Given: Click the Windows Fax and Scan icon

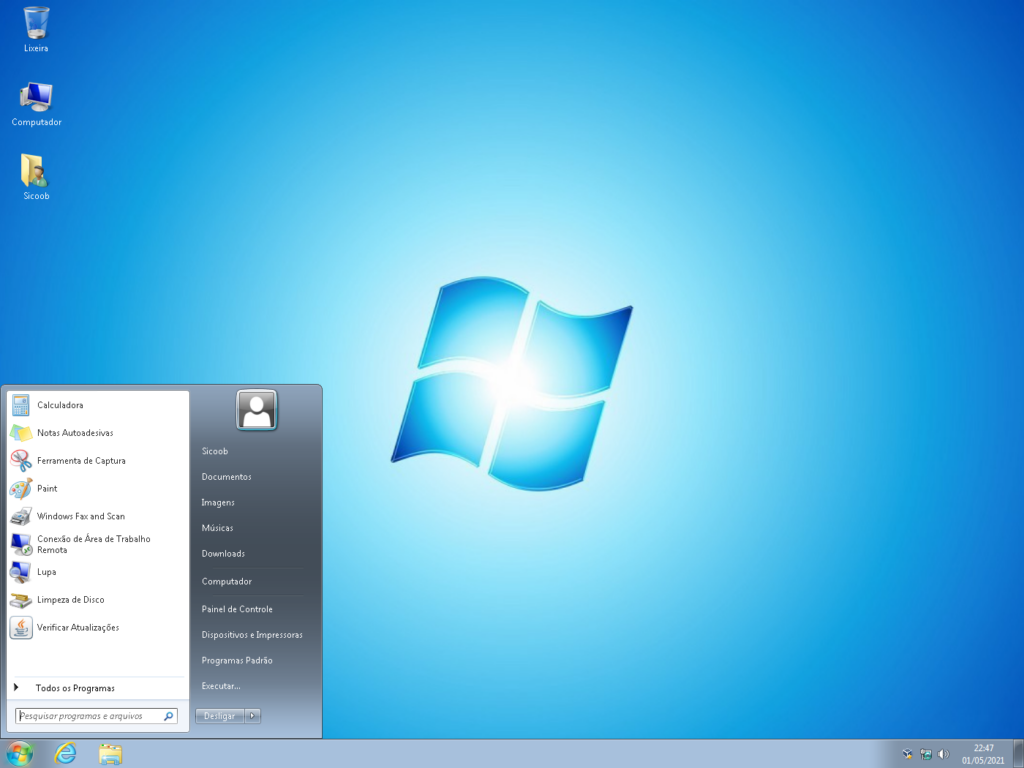Looking at the screenshot, I should pyautogui.click(x=21, y=516).
